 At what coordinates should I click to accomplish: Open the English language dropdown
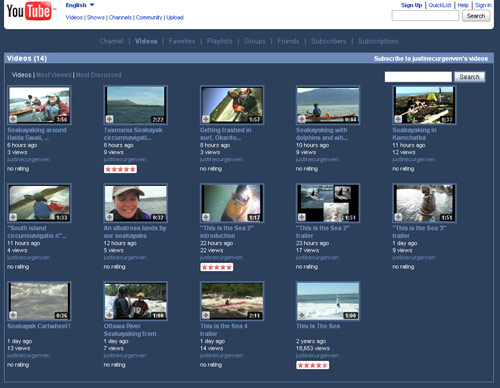[80, 5]
